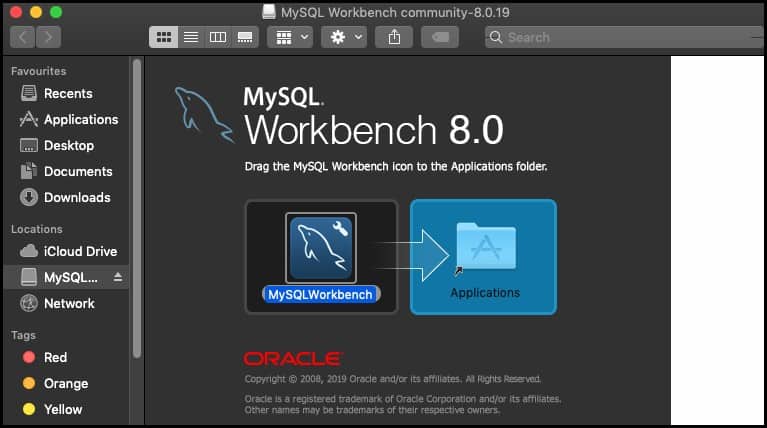The image size is (767, 428).
Task: Open the group-by arrangement dropdown
Action: click(x=291, y=37)
